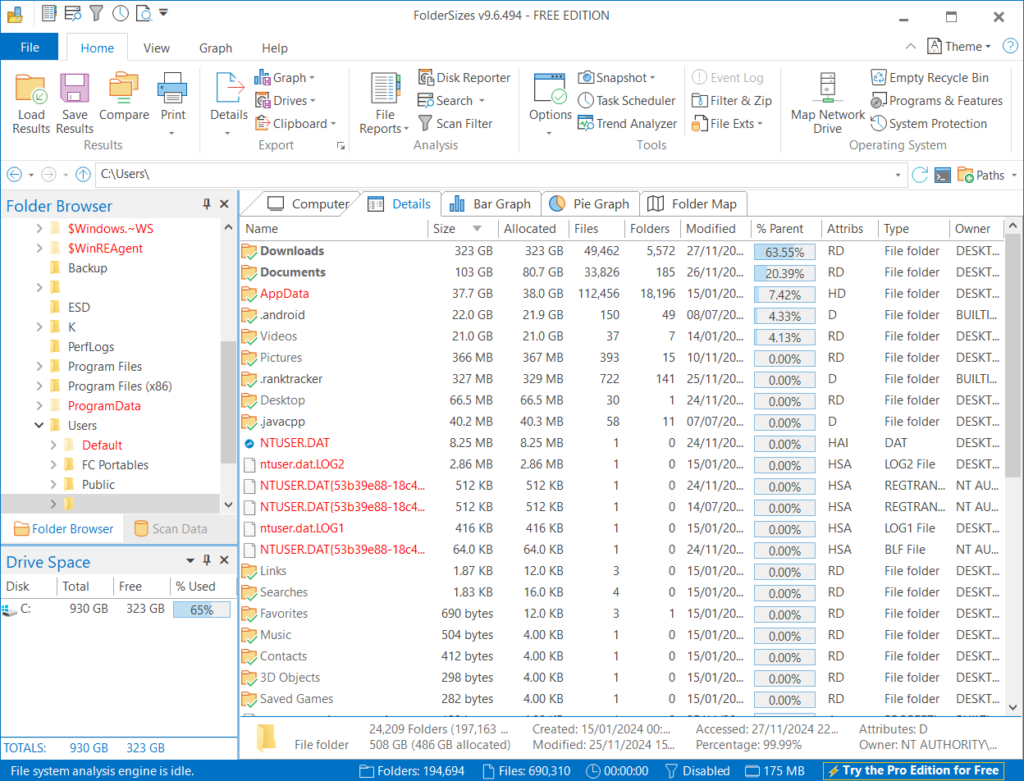Open the Snapshot dropdown
This screenshot has width=1024, height=781.
click(616, 78)
